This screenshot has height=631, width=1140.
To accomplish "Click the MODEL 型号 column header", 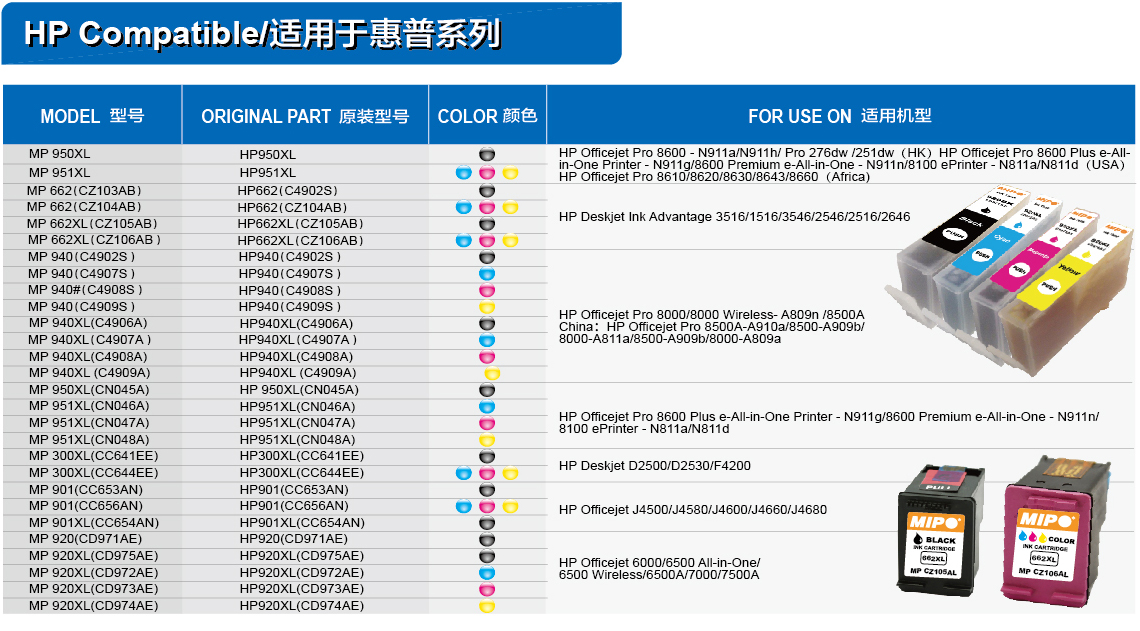I will coord(92,116).
